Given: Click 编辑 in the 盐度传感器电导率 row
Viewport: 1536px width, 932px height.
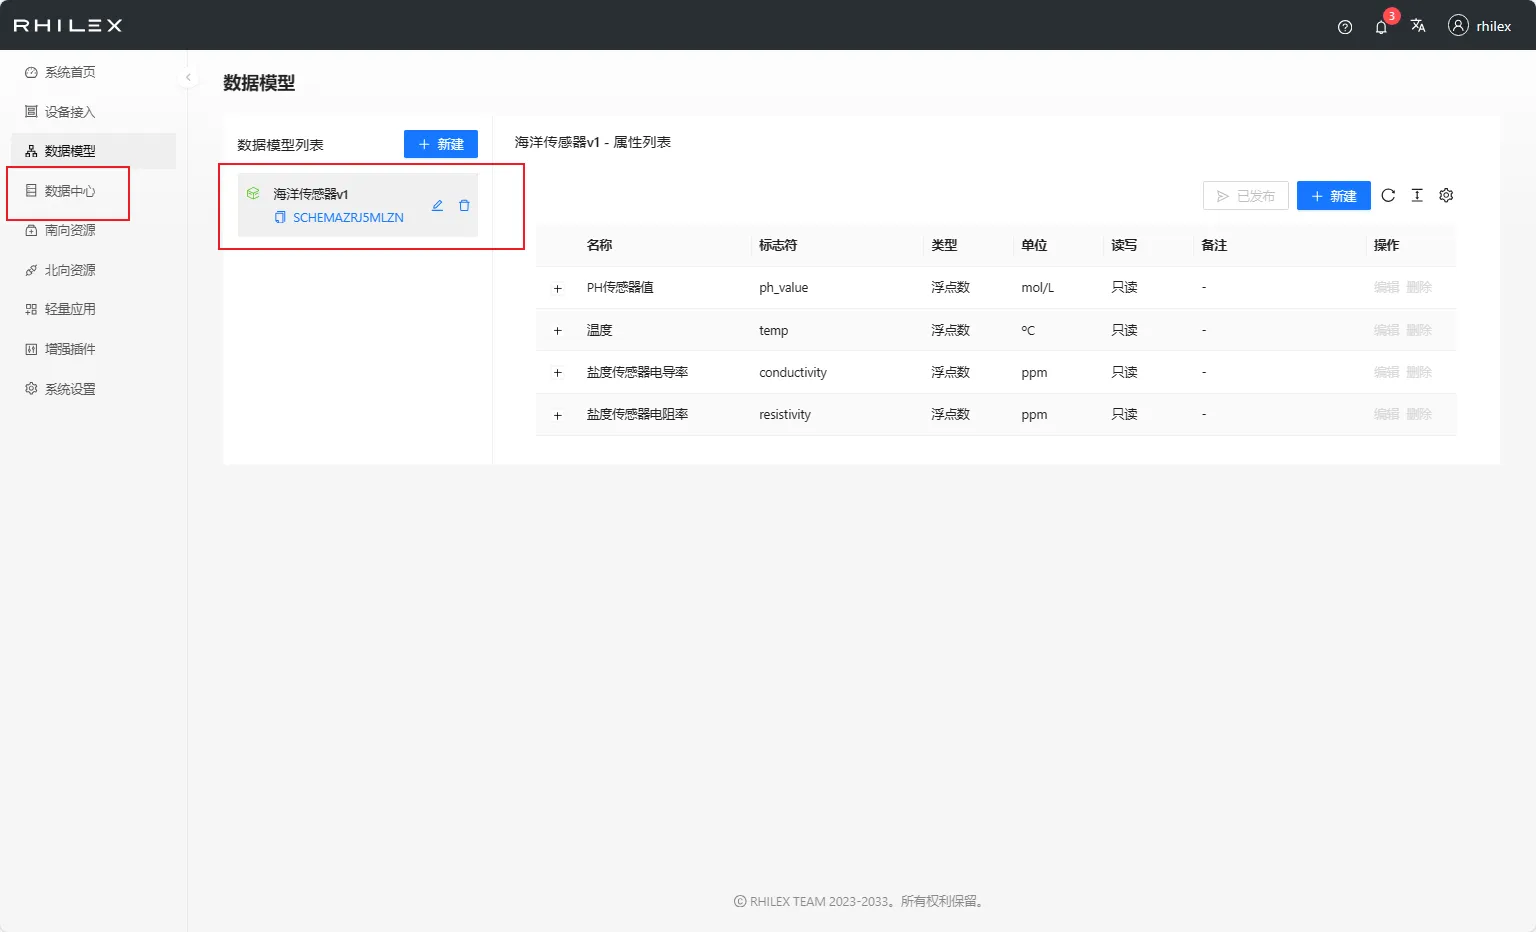Looking at the screenshot, I should pos(1387,372).
